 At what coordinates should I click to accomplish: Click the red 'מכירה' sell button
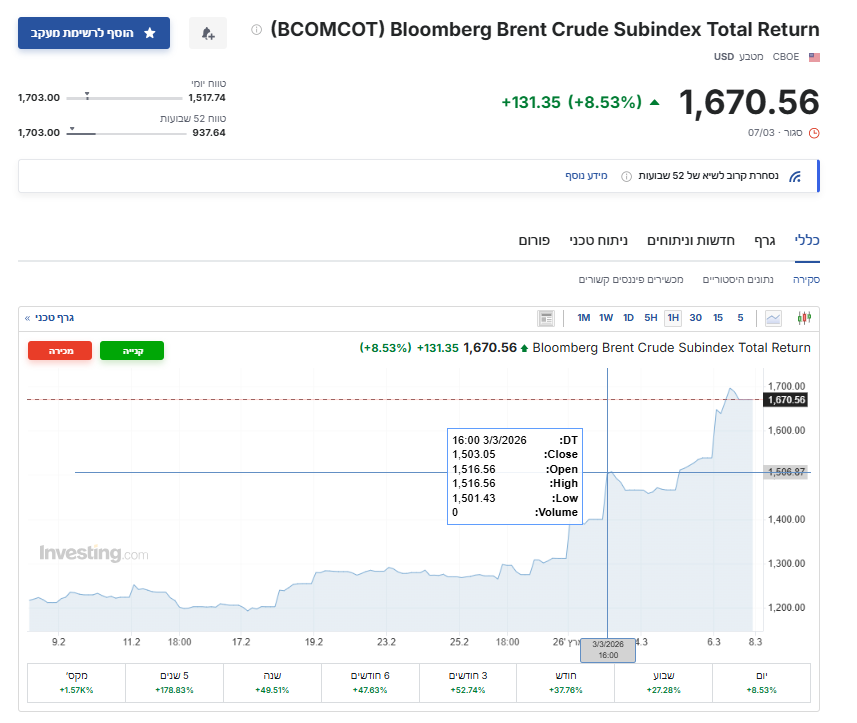point(60,350)
